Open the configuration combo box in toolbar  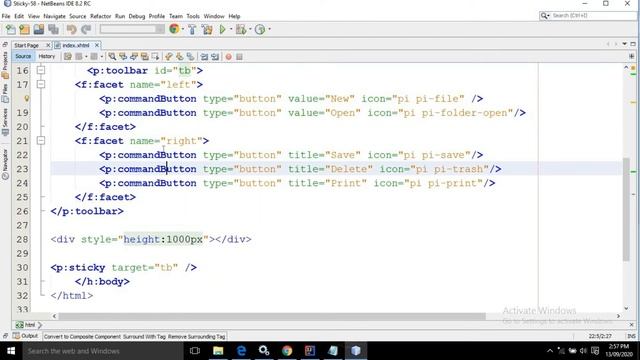pos(132,29)
